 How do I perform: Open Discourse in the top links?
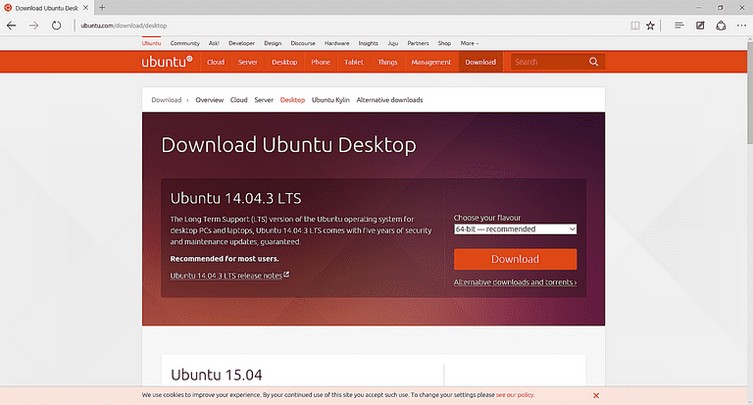click(x=303, y=43)
